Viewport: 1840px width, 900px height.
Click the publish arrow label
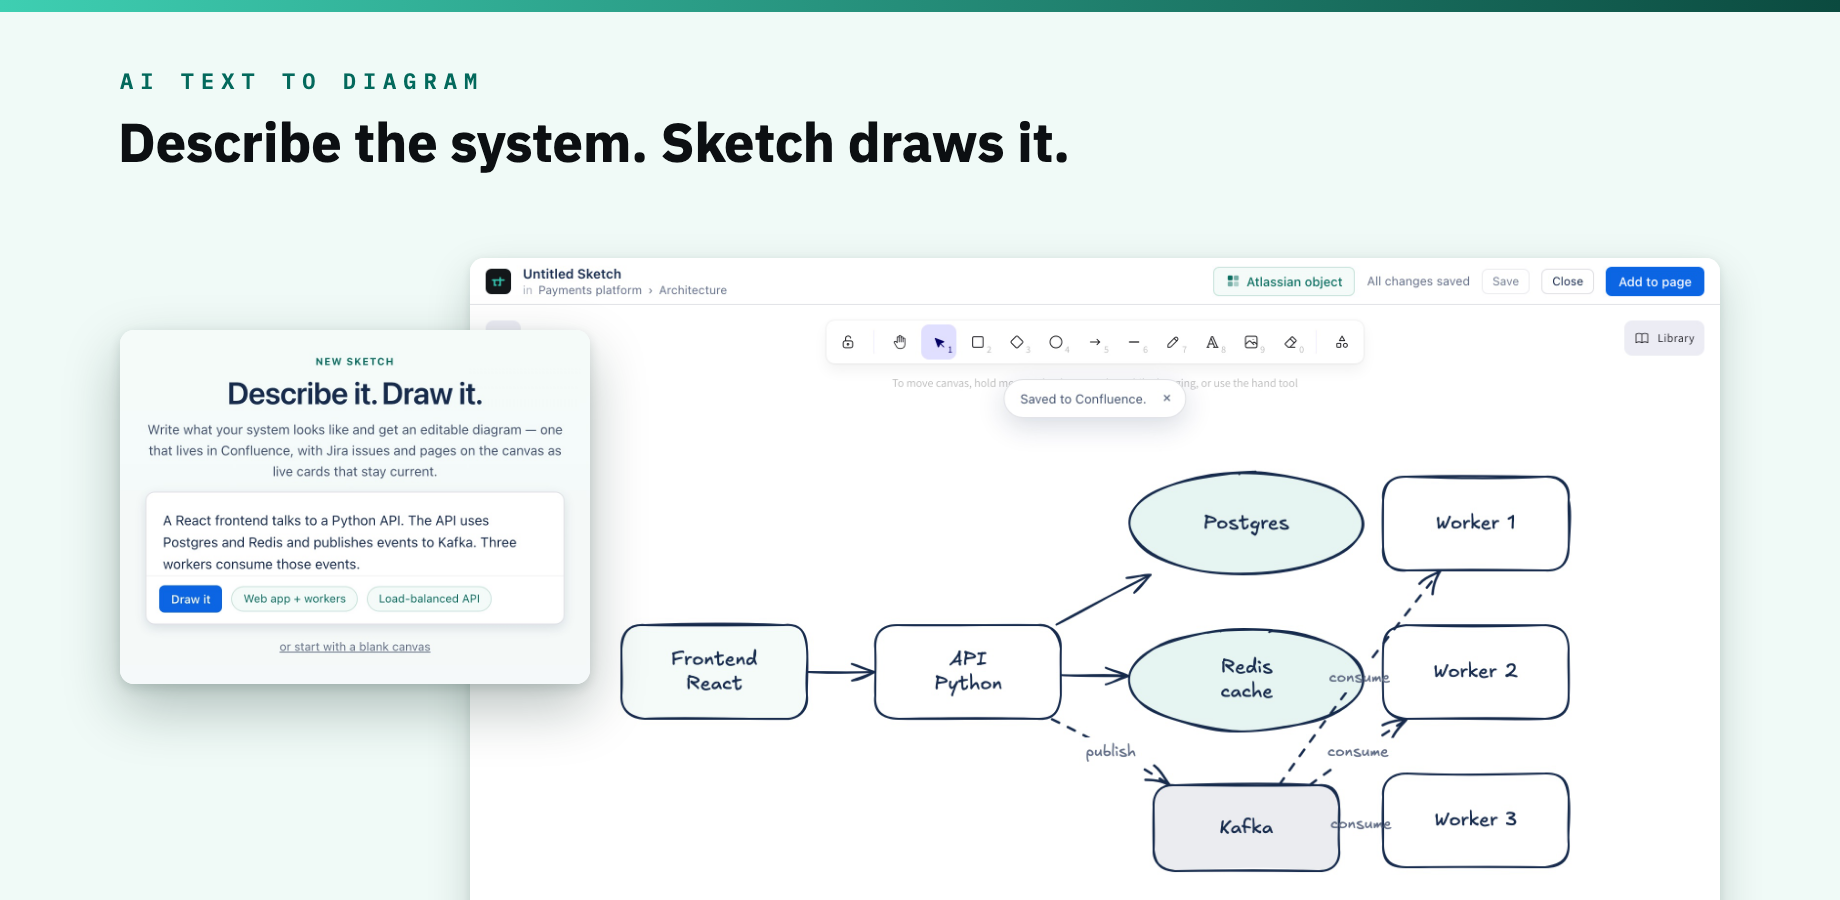(1110, 751)
